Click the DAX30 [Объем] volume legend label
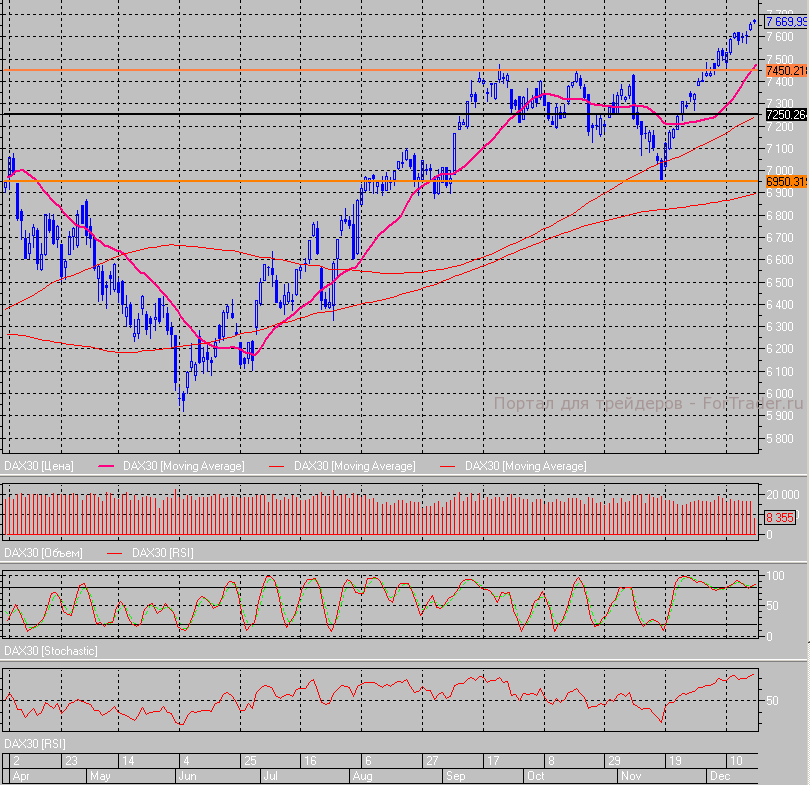Viewport: 810px width, 785px height. click(x=43, y=553)
